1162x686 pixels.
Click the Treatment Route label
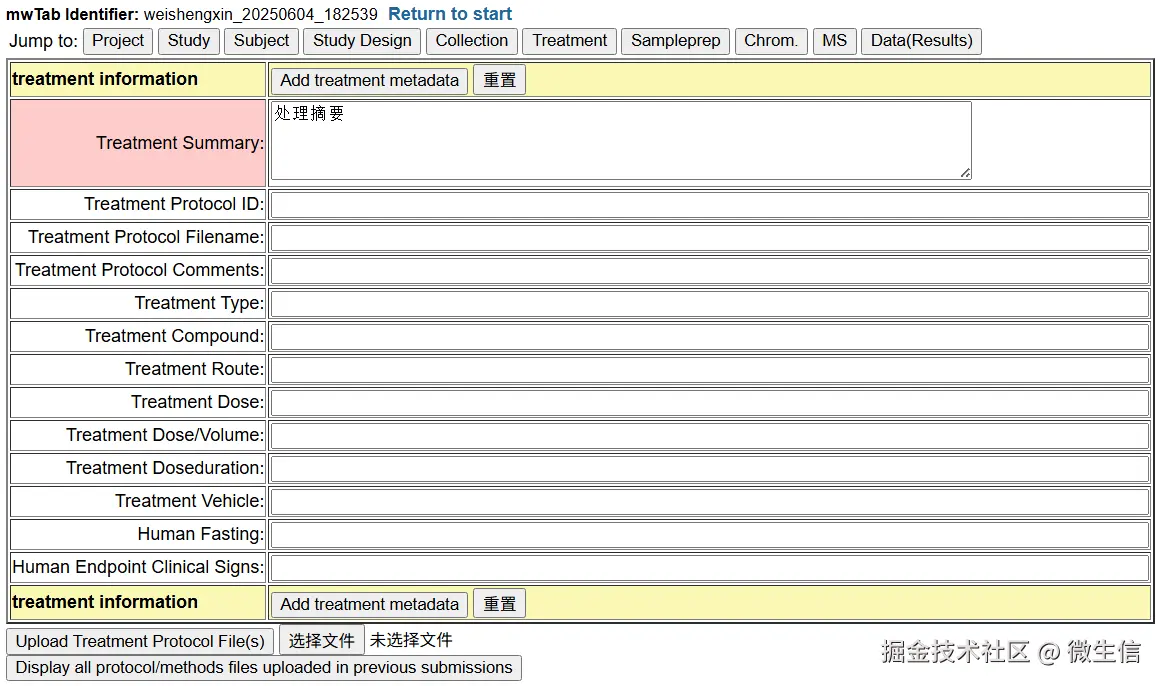194,369
